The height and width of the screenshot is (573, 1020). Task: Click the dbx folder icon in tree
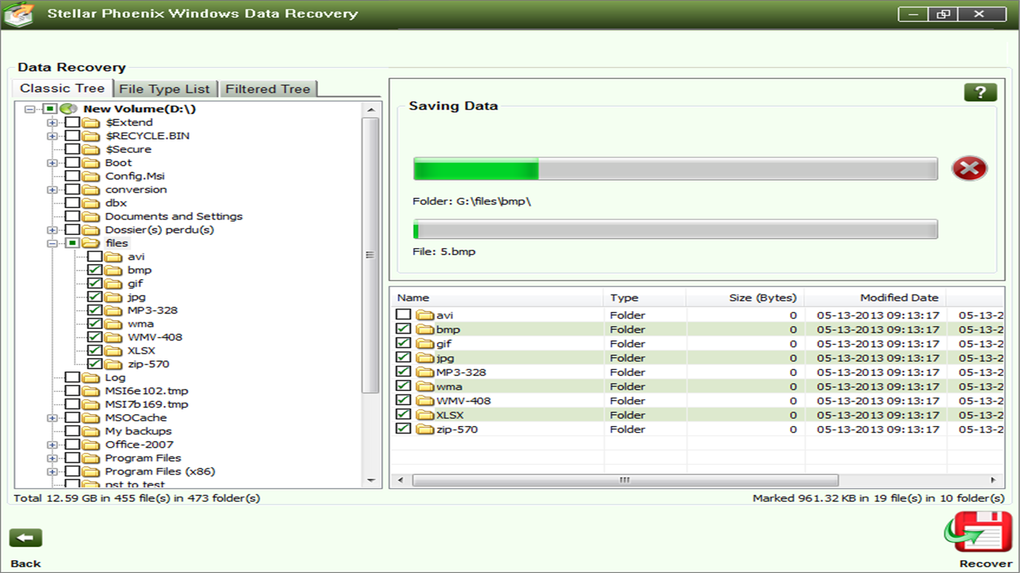point(91,203)
